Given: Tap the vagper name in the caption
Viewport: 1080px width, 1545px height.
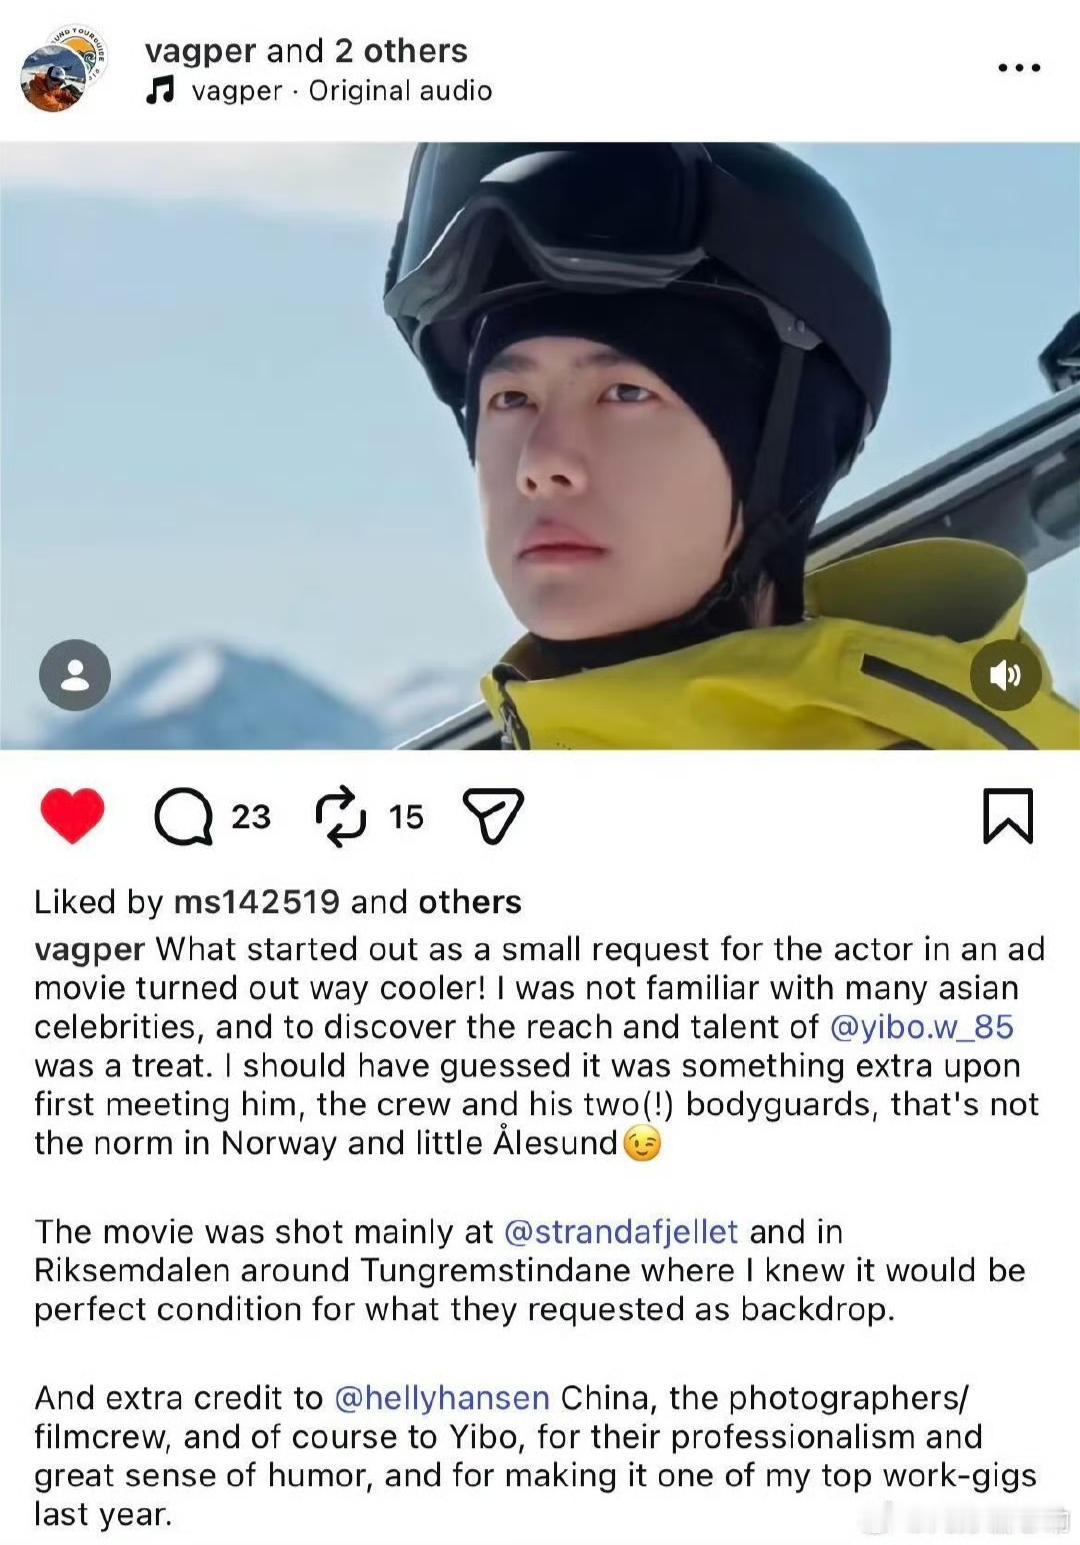Looking at the screenshot, I should click(90, 949).
